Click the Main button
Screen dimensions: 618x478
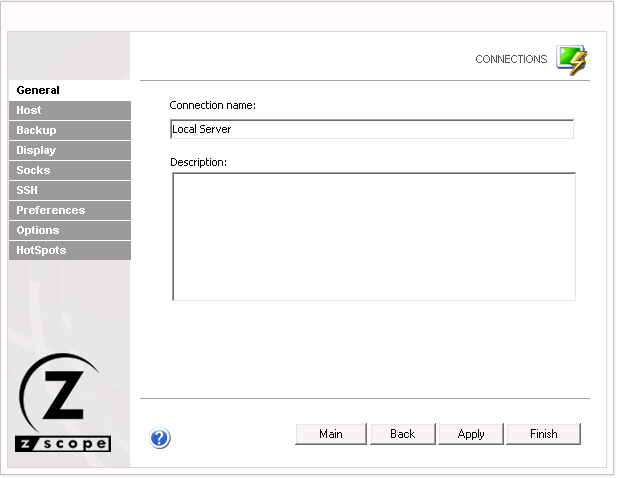pos(331,434)
